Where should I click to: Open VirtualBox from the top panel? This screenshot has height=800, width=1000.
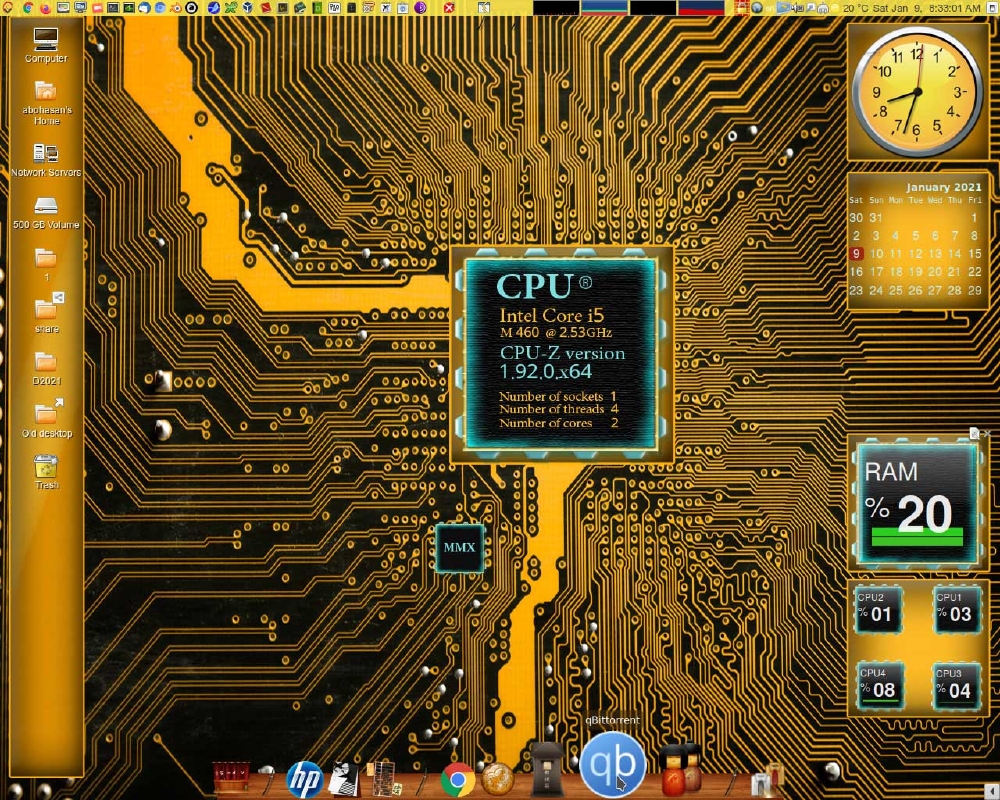click(247, 8)
